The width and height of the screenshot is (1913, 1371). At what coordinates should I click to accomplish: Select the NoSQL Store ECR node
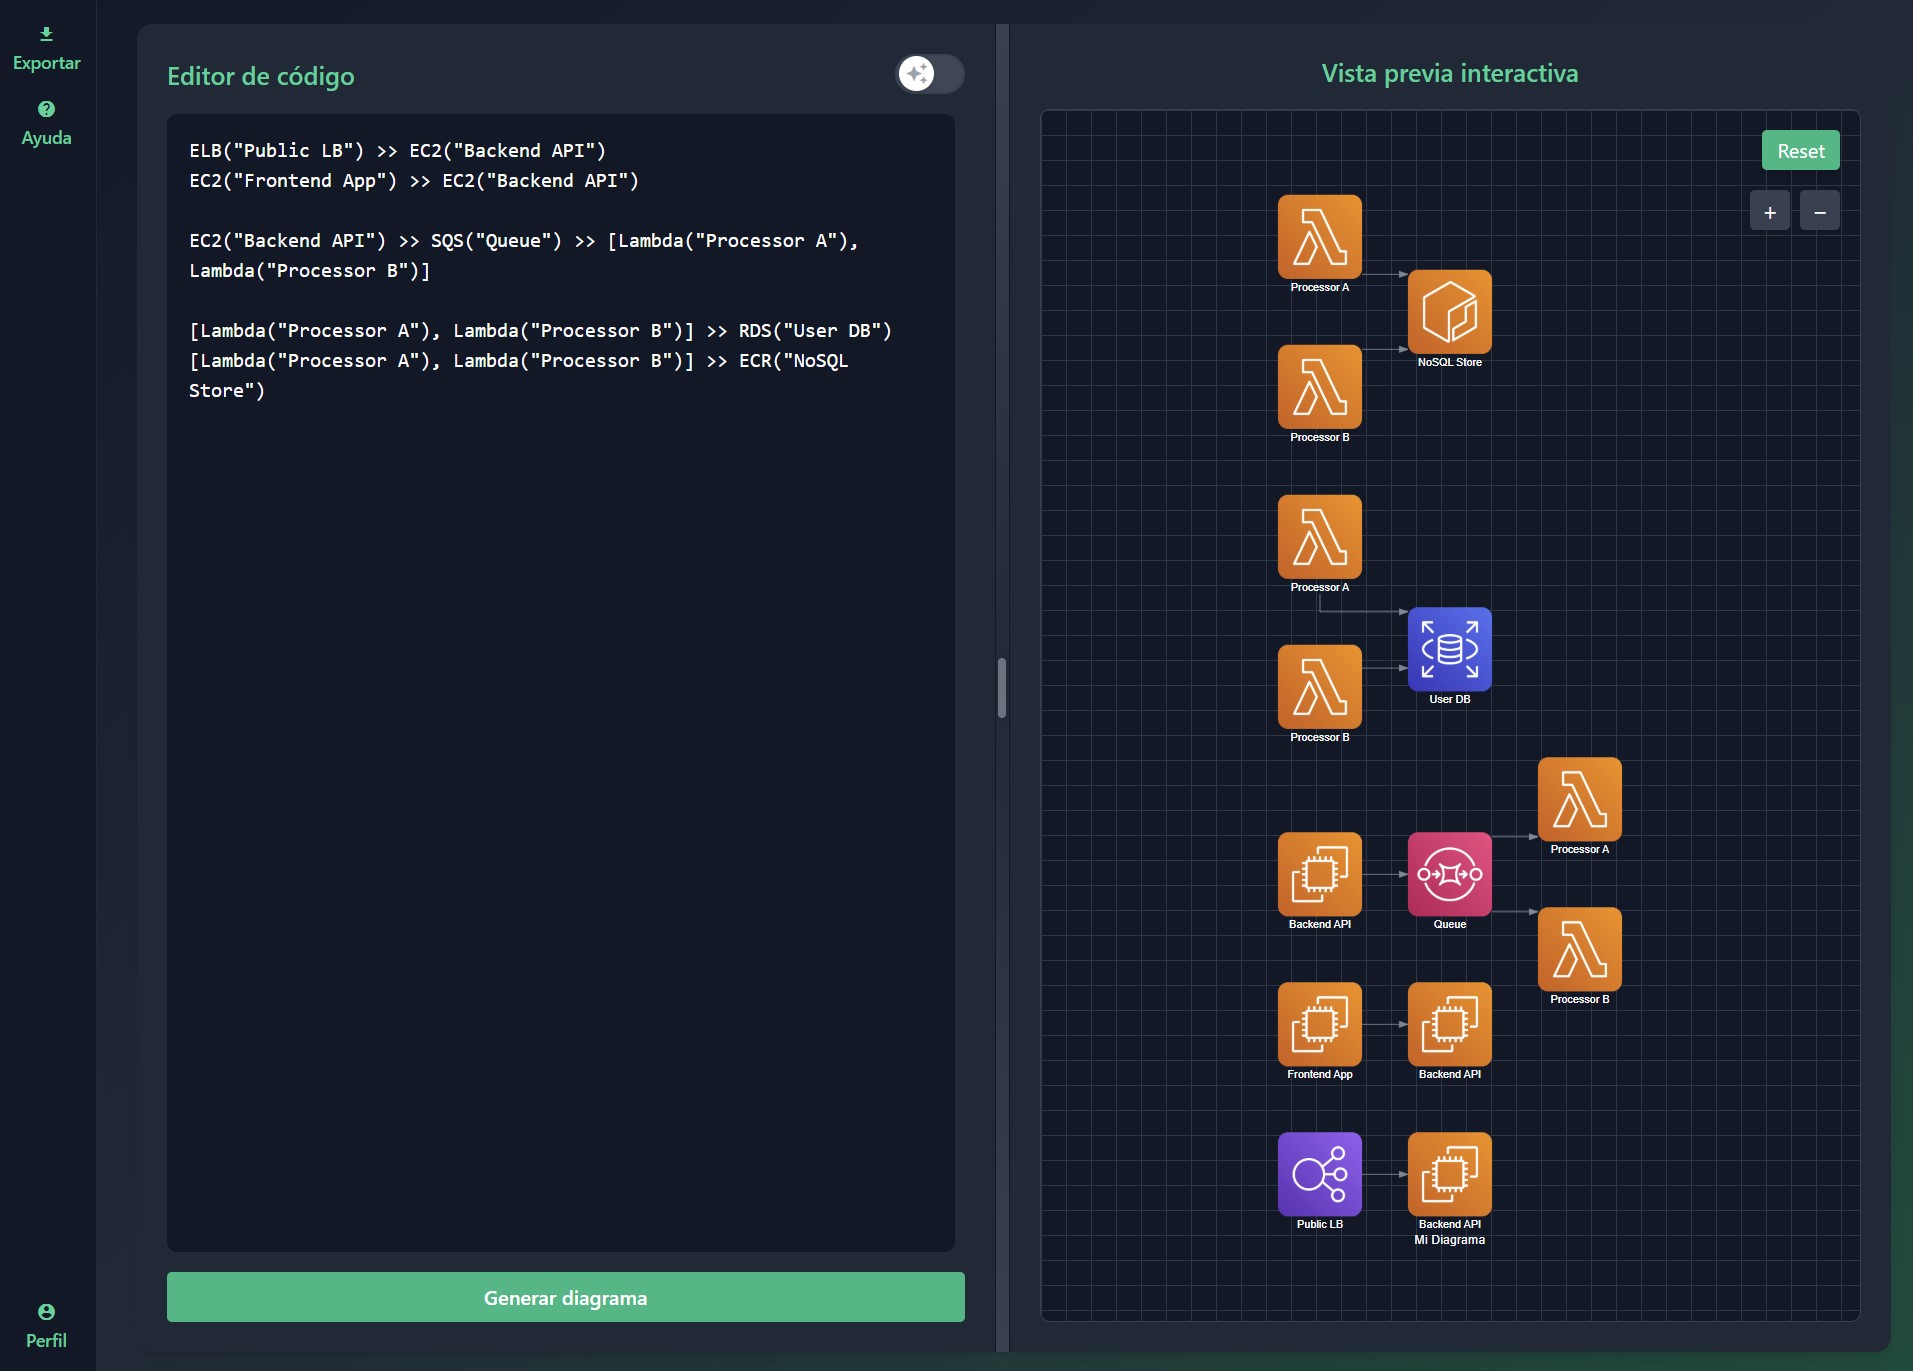pos(1449,312)
